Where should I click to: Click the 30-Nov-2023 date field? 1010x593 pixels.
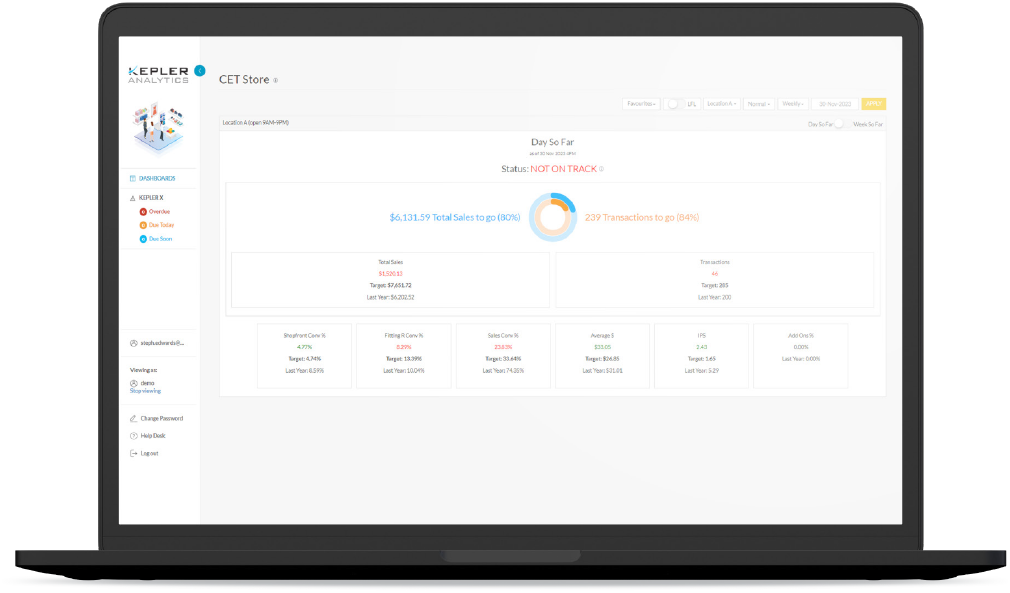(x=836, y=103)
